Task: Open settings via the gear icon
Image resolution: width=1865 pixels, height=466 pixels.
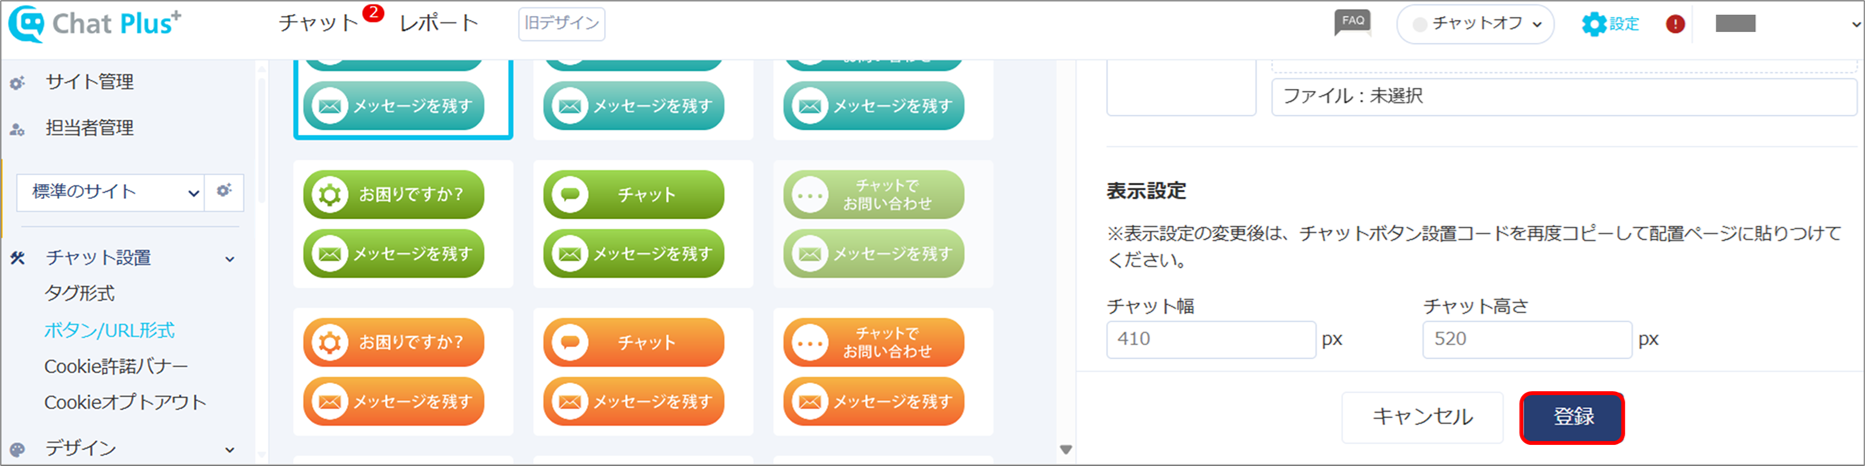Action: point(1593,24)
